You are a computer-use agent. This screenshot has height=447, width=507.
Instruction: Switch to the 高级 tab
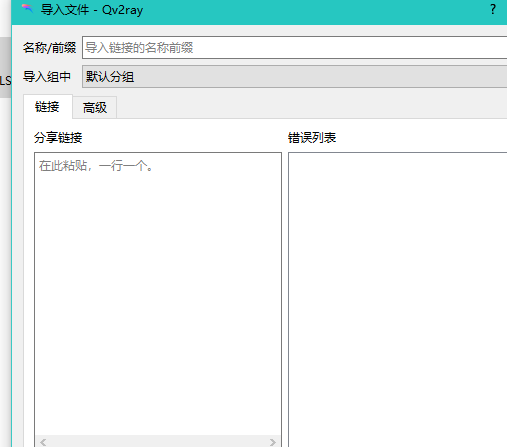coord(95,108)
